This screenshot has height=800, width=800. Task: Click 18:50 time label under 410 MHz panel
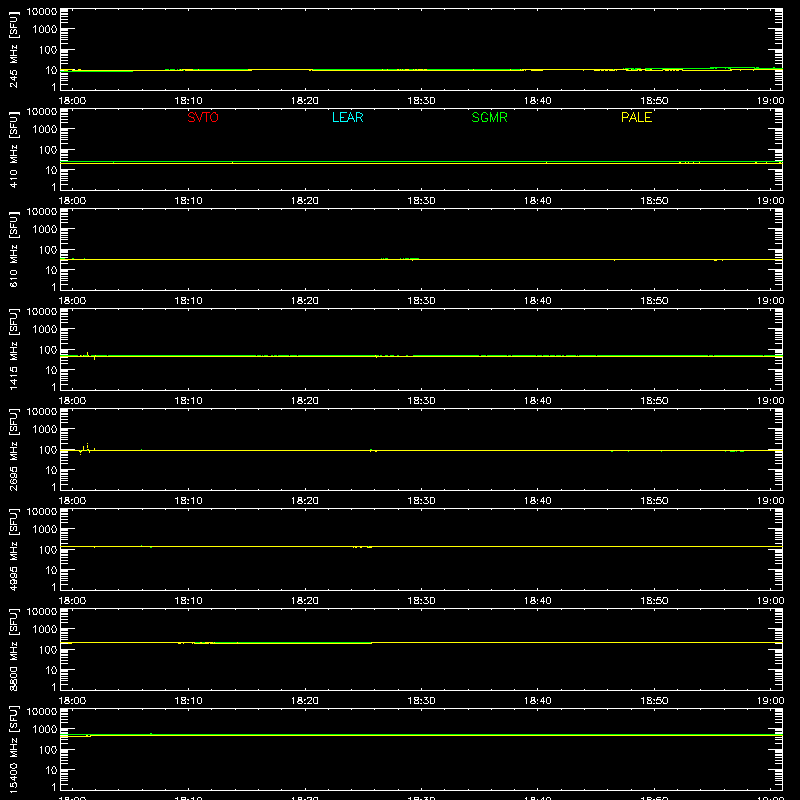[654, 201]
